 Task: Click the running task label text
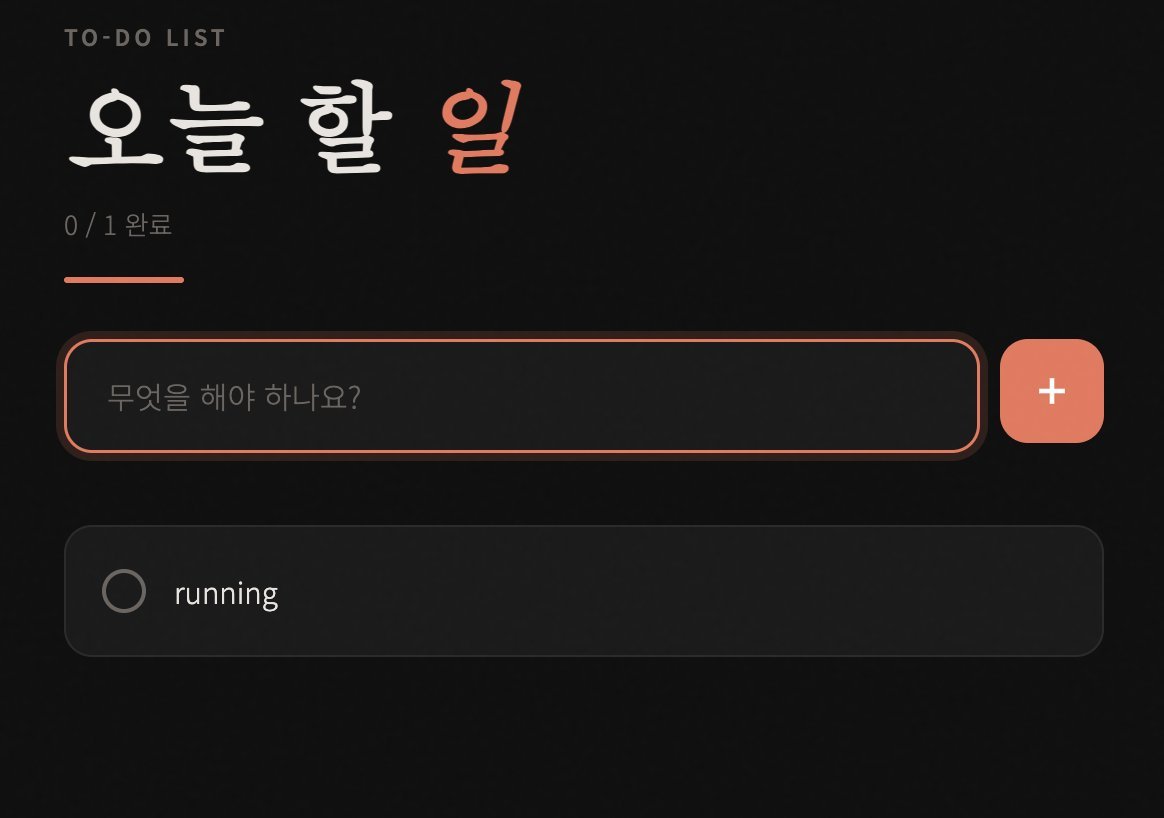coord(226,592)
